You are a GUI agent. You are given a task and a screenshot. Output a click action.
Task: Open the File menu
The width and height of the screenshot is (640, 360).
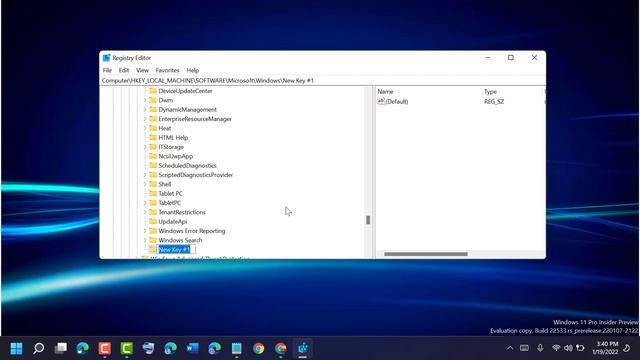pyautogui.click(x=107, y=70)
